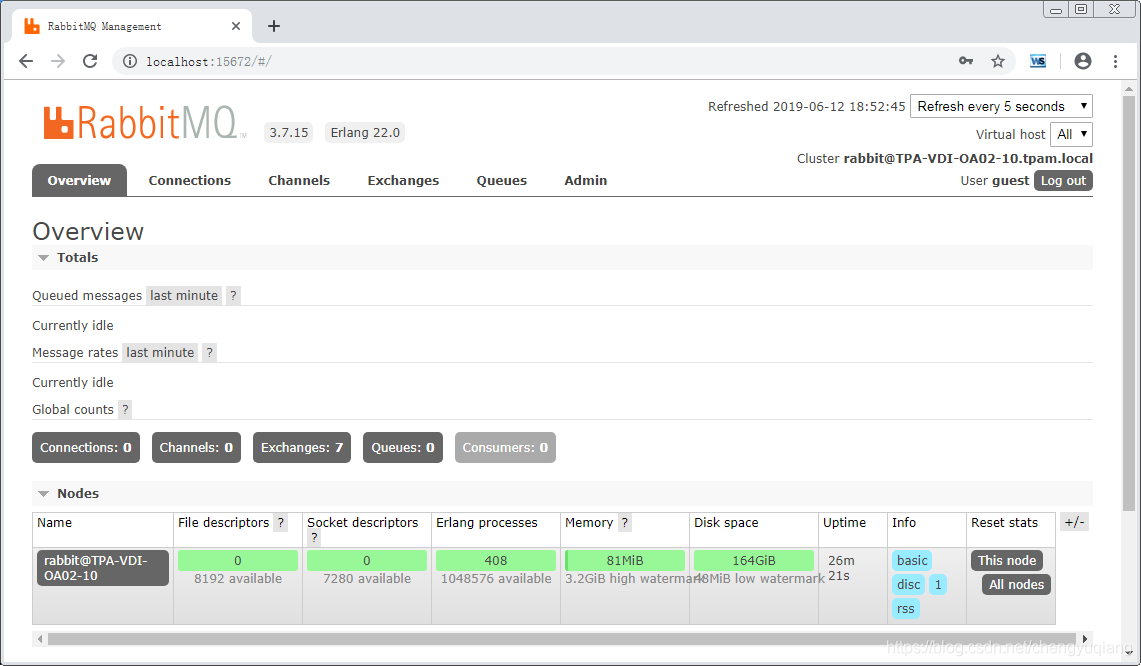Open Chrome's three-dot menu
The width and height of the screenshot is (1141, 666).
(1116, 61)
